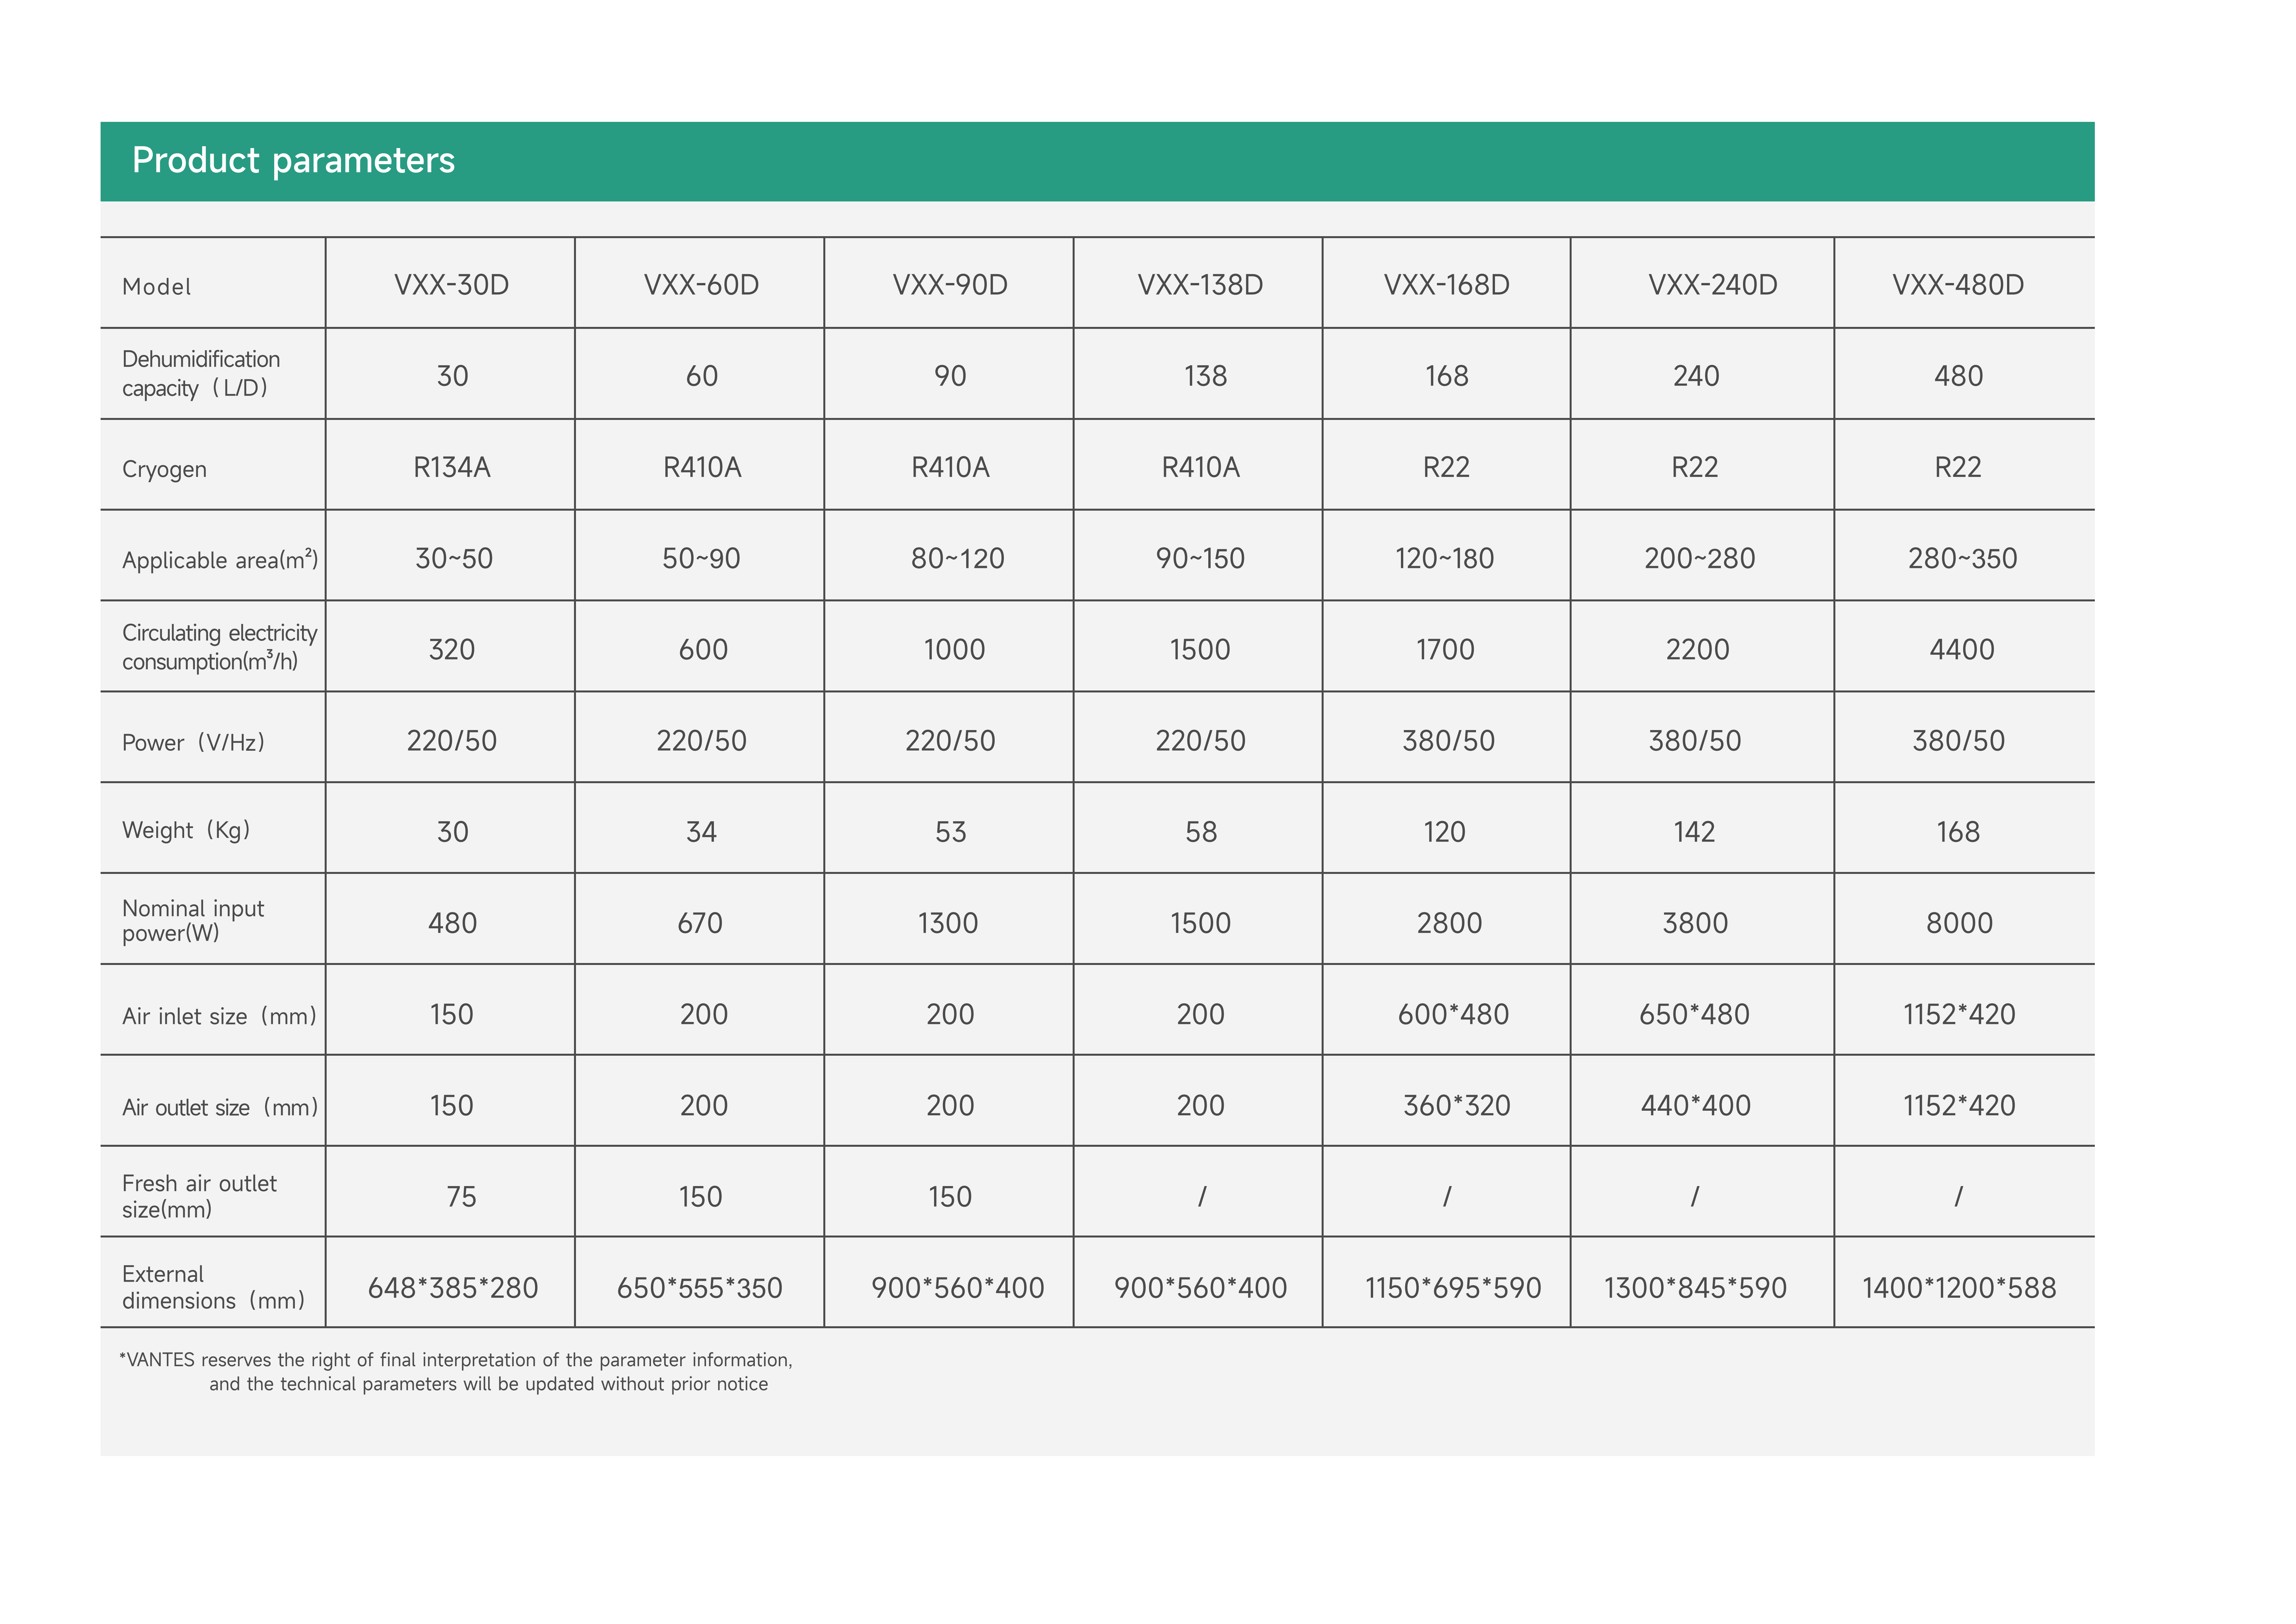
Task: Click external dimensions 648*385*280
Action: pos(453,1288)
